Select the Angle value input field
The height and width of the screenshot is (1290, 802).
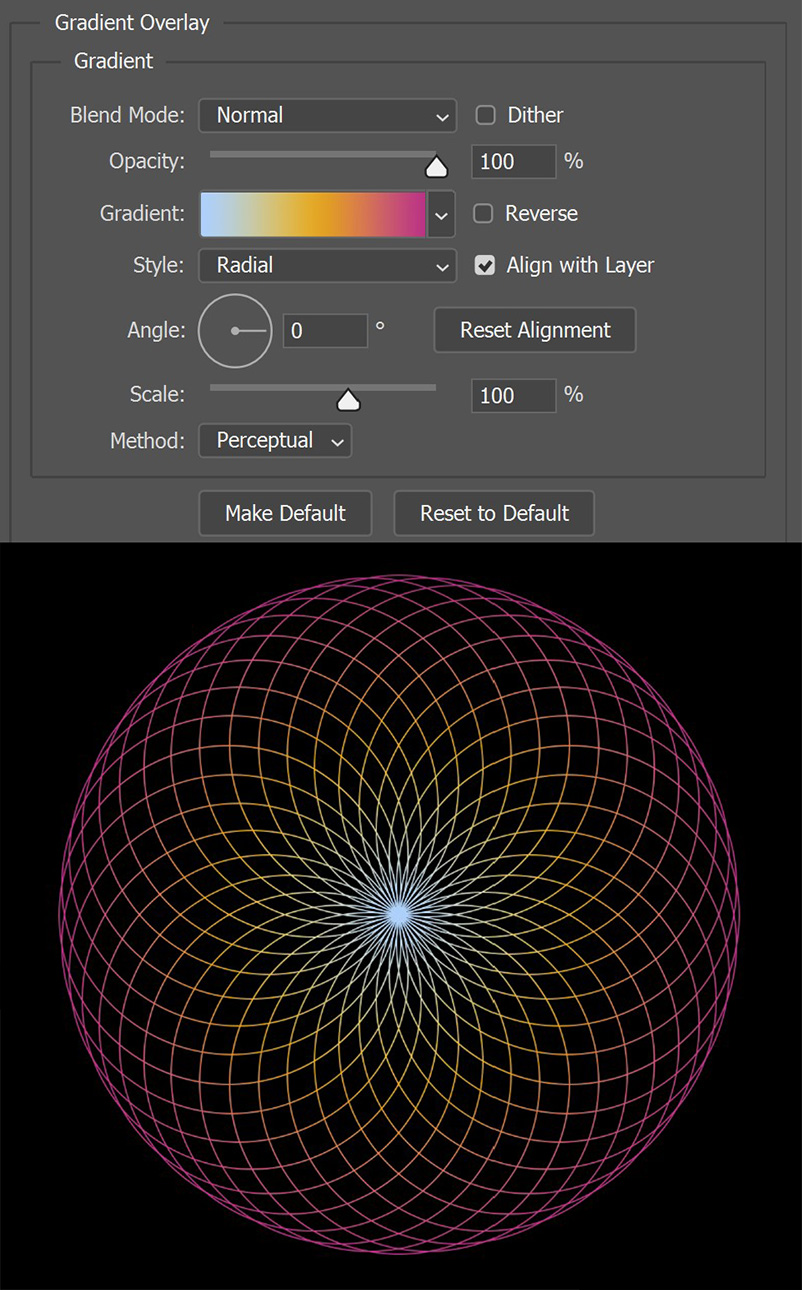click(324, 330)
